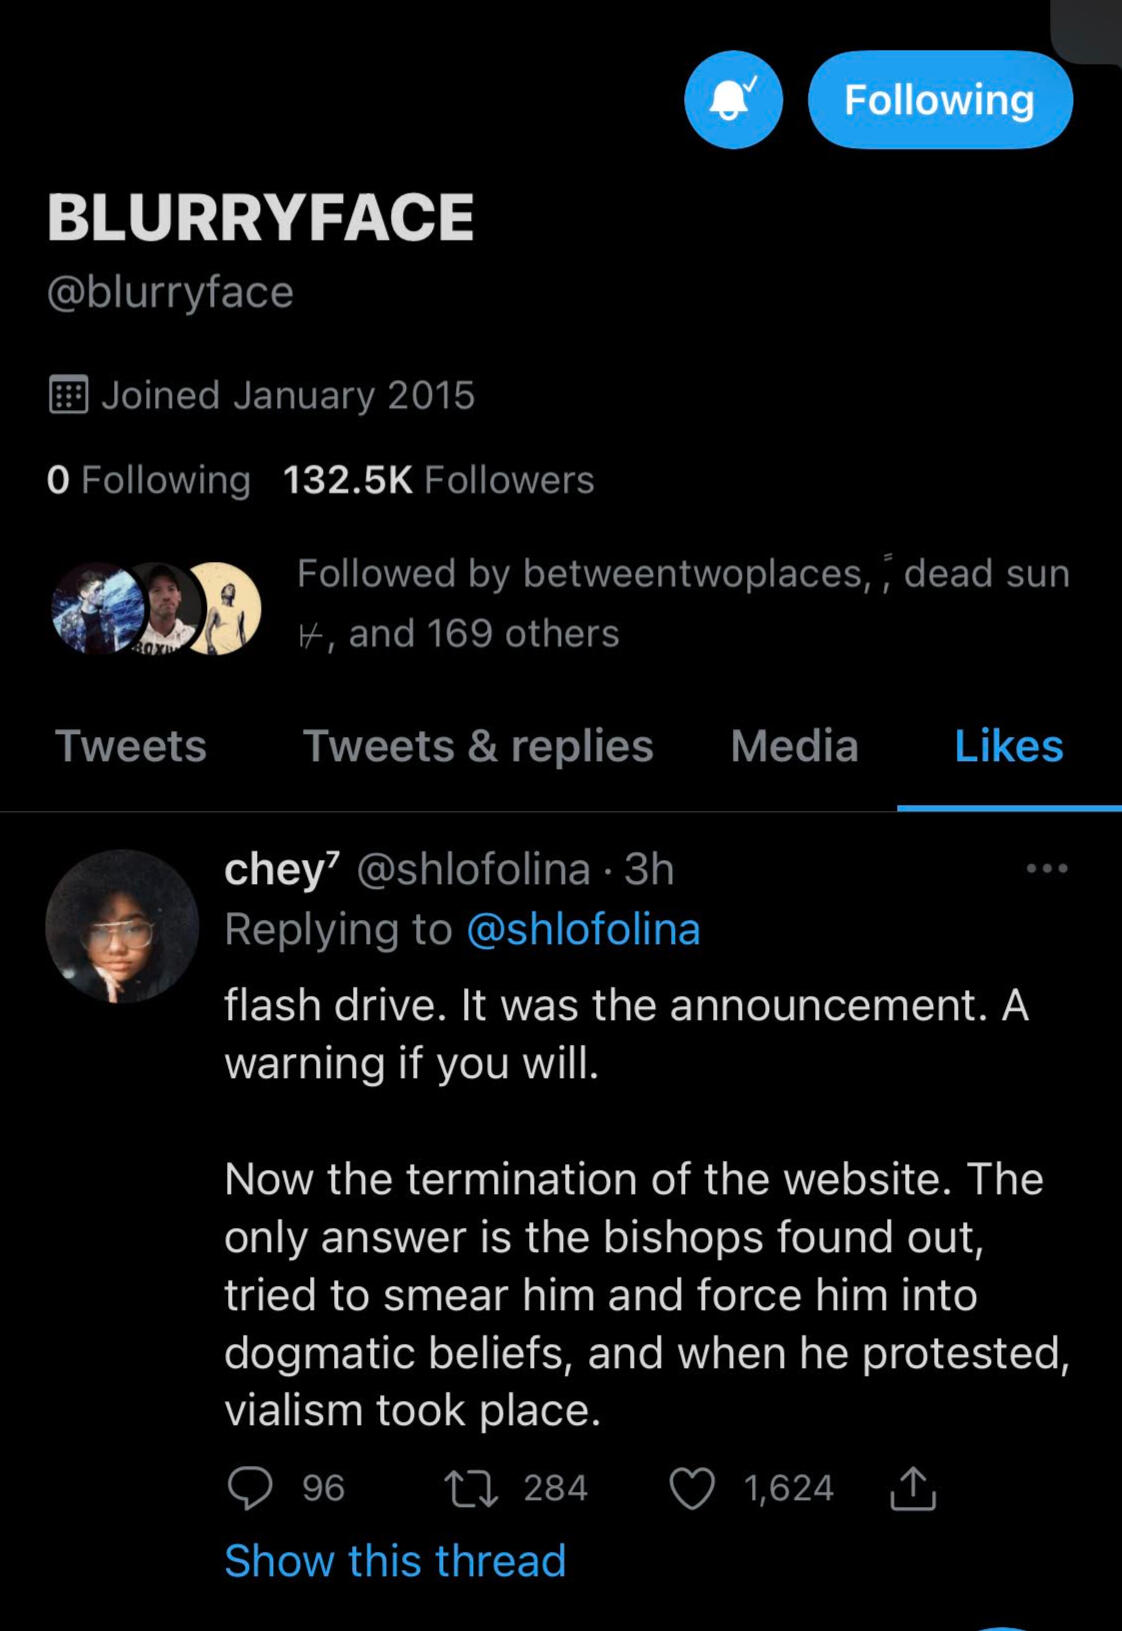Image resolution: width=1122 pixels, height=1631 pixels.
Task: Like the tweet with heart icon
Action: (692, 1488)
